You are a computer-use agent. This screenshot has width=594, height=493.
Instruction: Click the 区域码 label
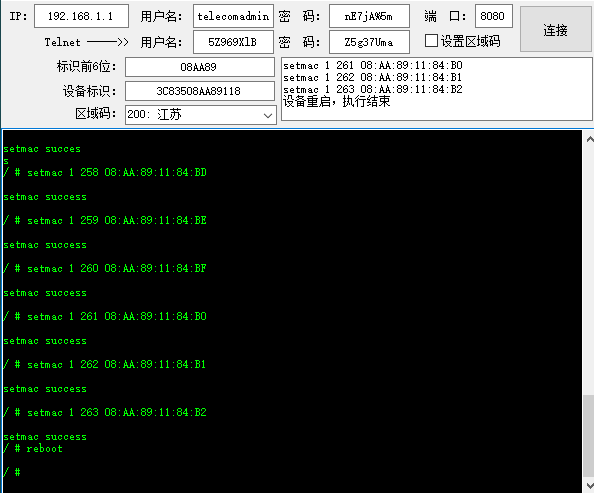[95, 113]
